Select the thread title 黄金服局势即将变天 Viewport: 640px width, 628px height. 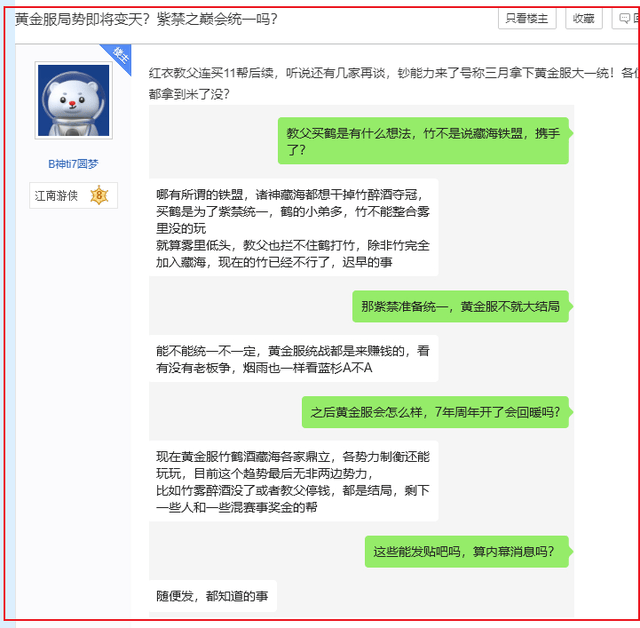point(147,19)
